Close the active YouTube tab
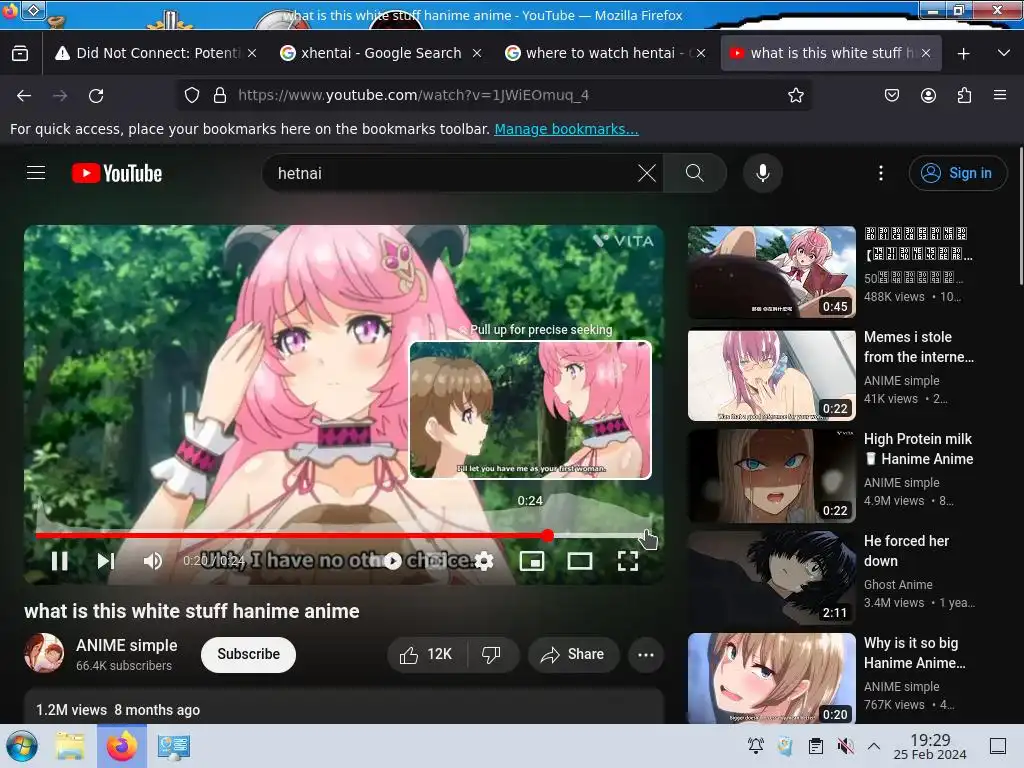1024x768 pixels. click(x=926, y=53)
